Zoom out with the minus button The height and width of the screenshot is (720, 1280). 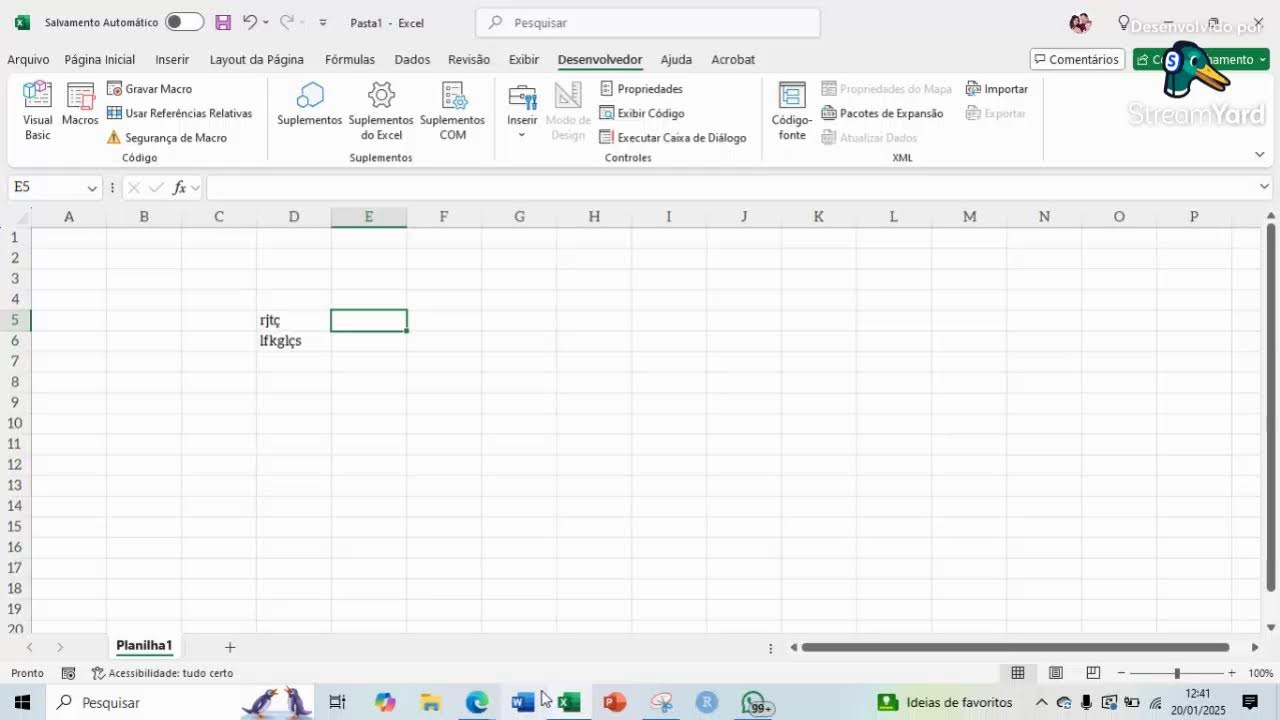[x=1121, y=673]
